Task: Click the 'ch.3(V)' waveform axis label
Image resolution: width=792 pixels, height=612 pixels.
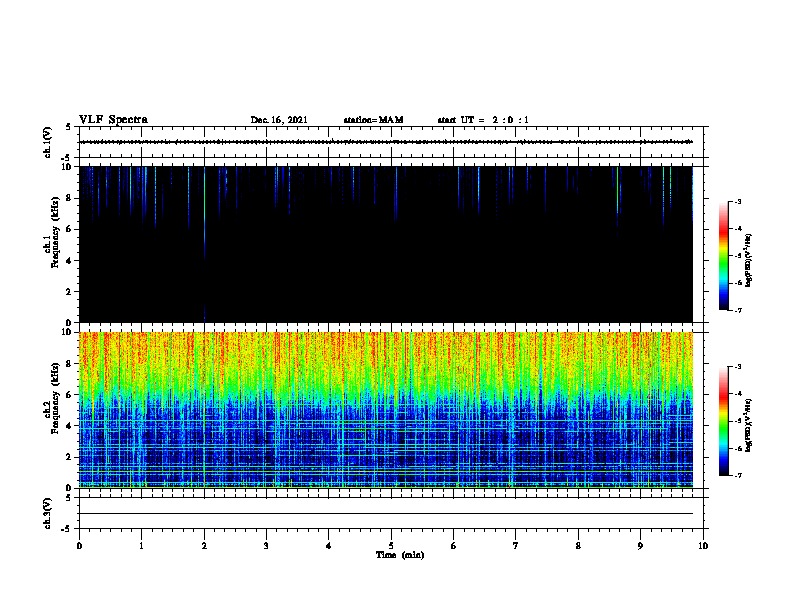Action: point(48,513)
